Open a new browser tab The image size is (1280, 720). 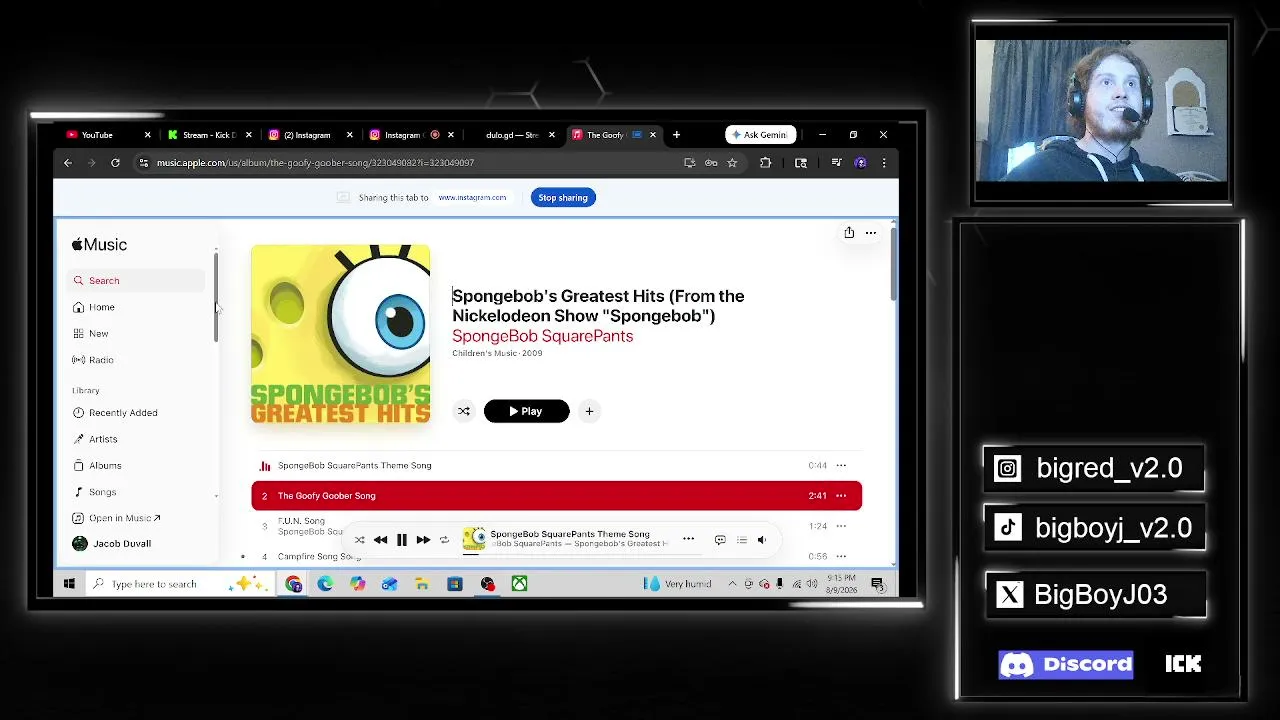click(676, 135)
